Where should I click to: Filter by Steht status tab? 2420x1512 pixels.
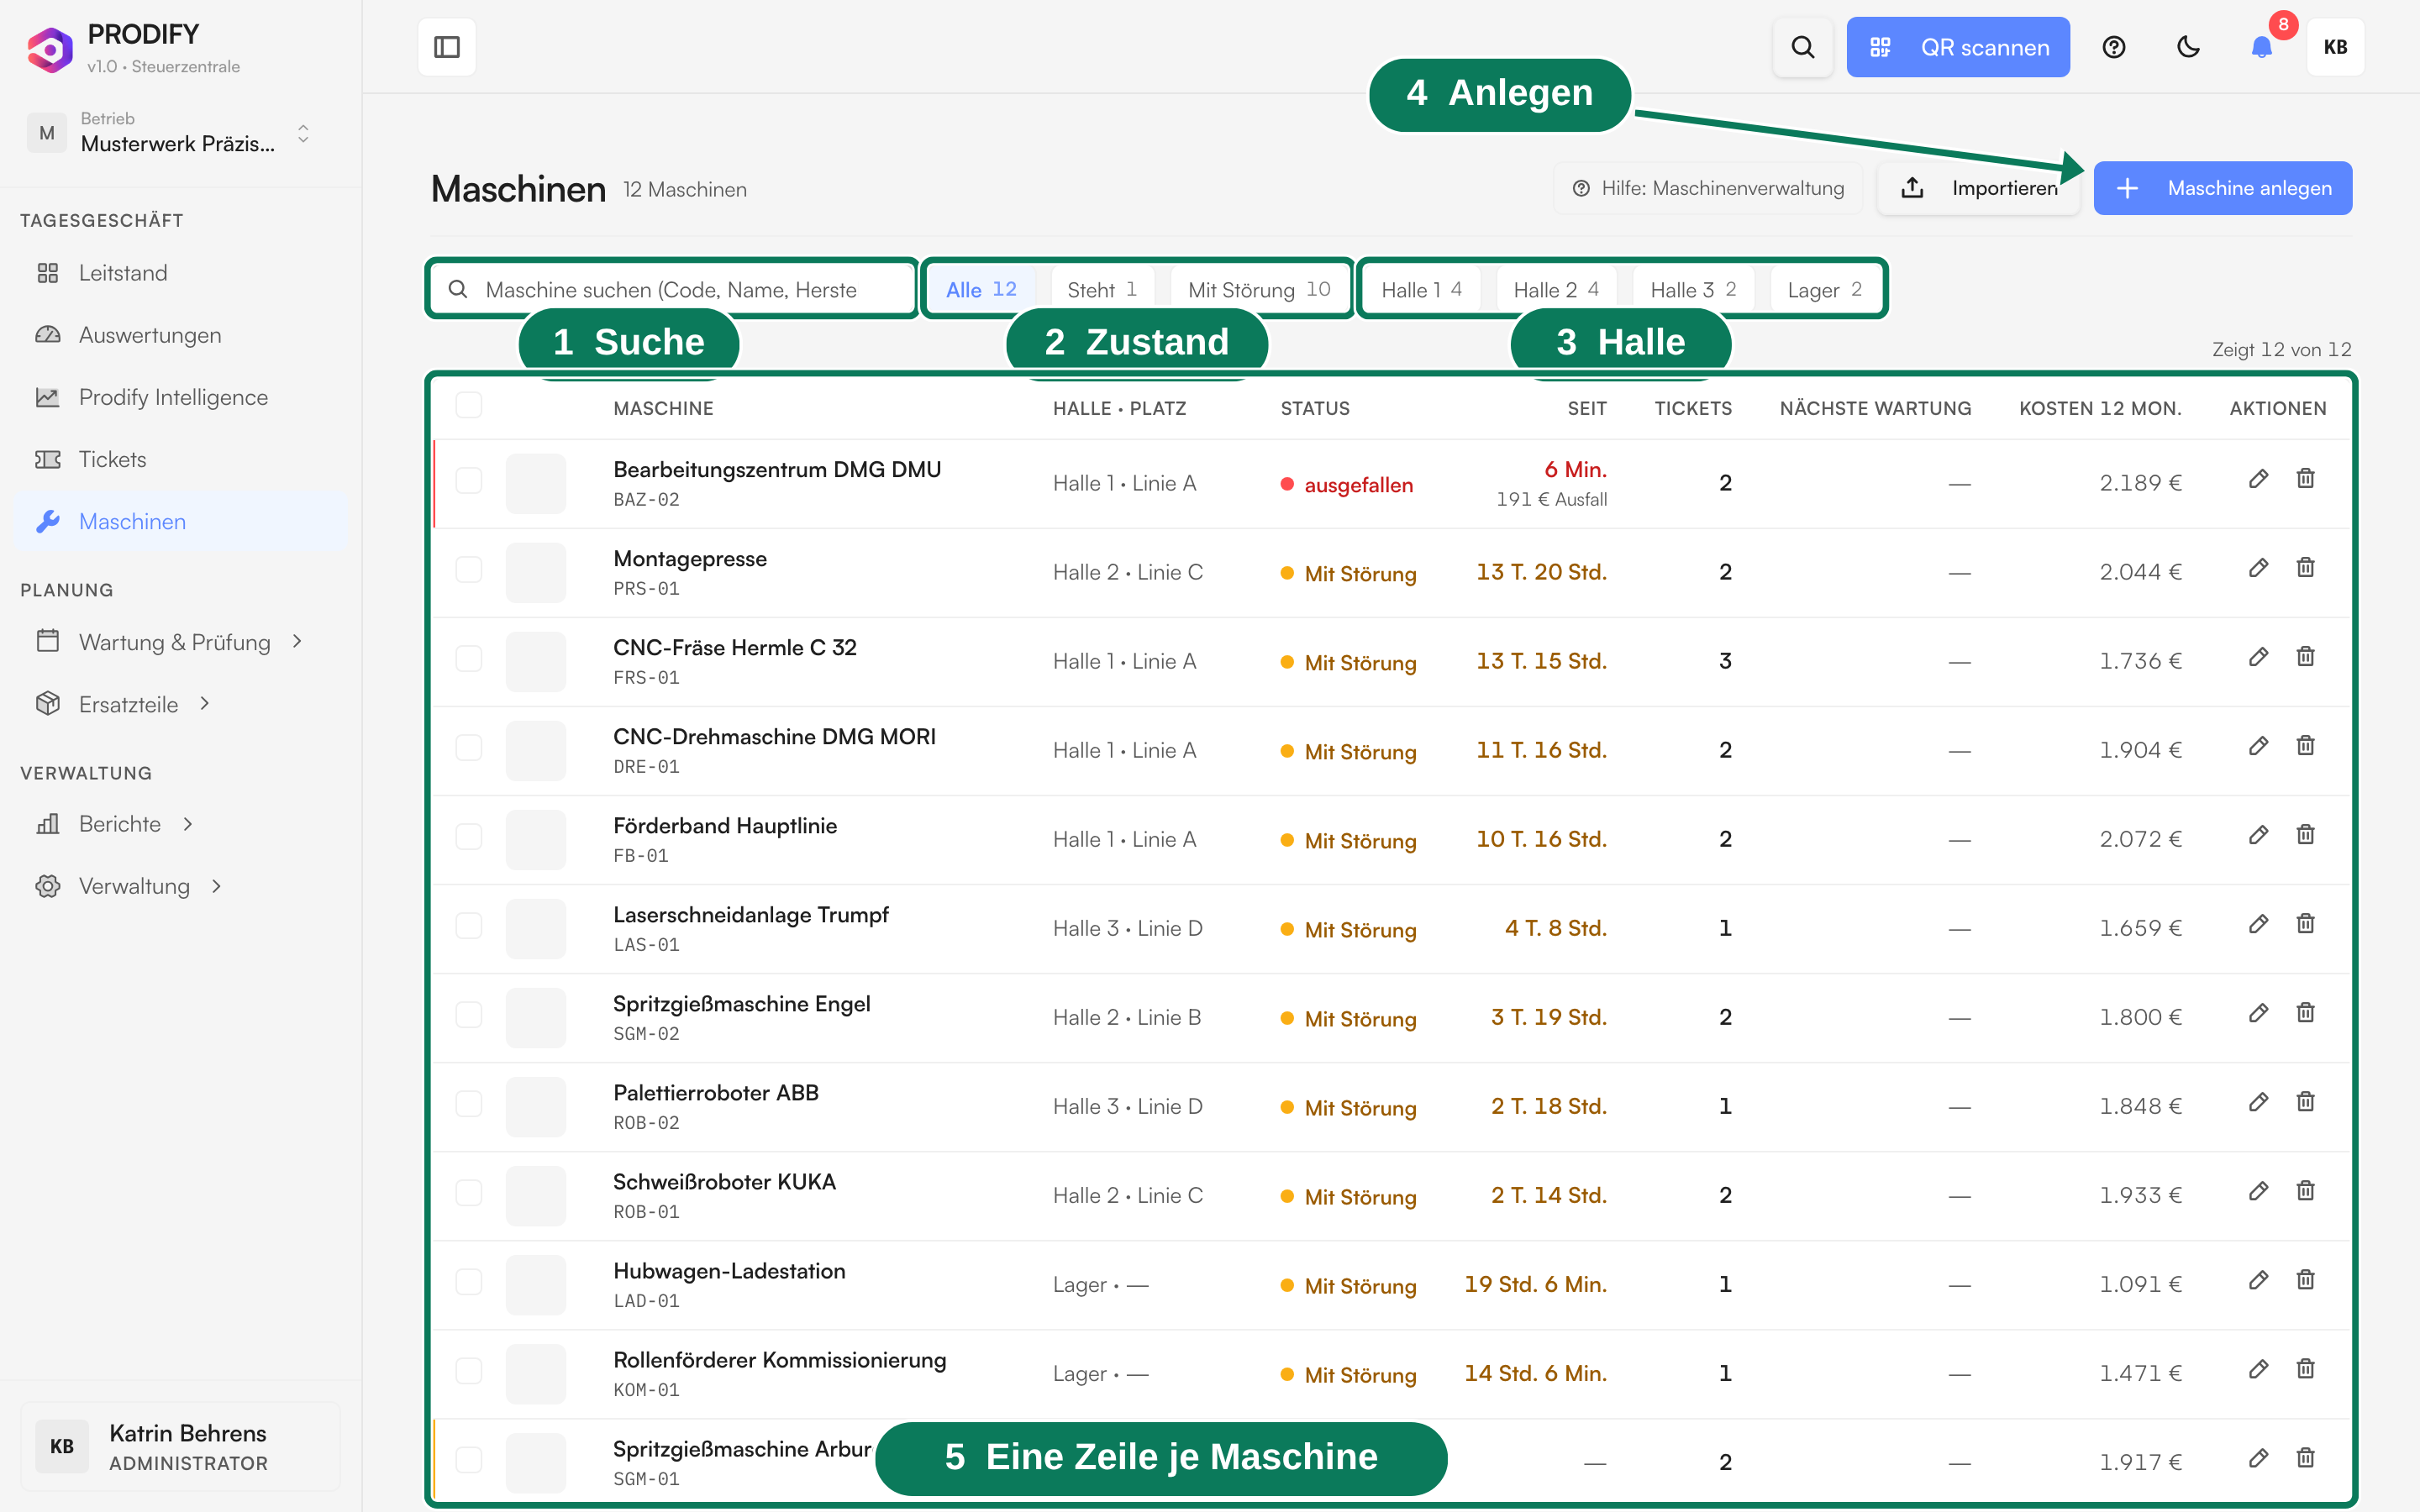(1102, 290)
